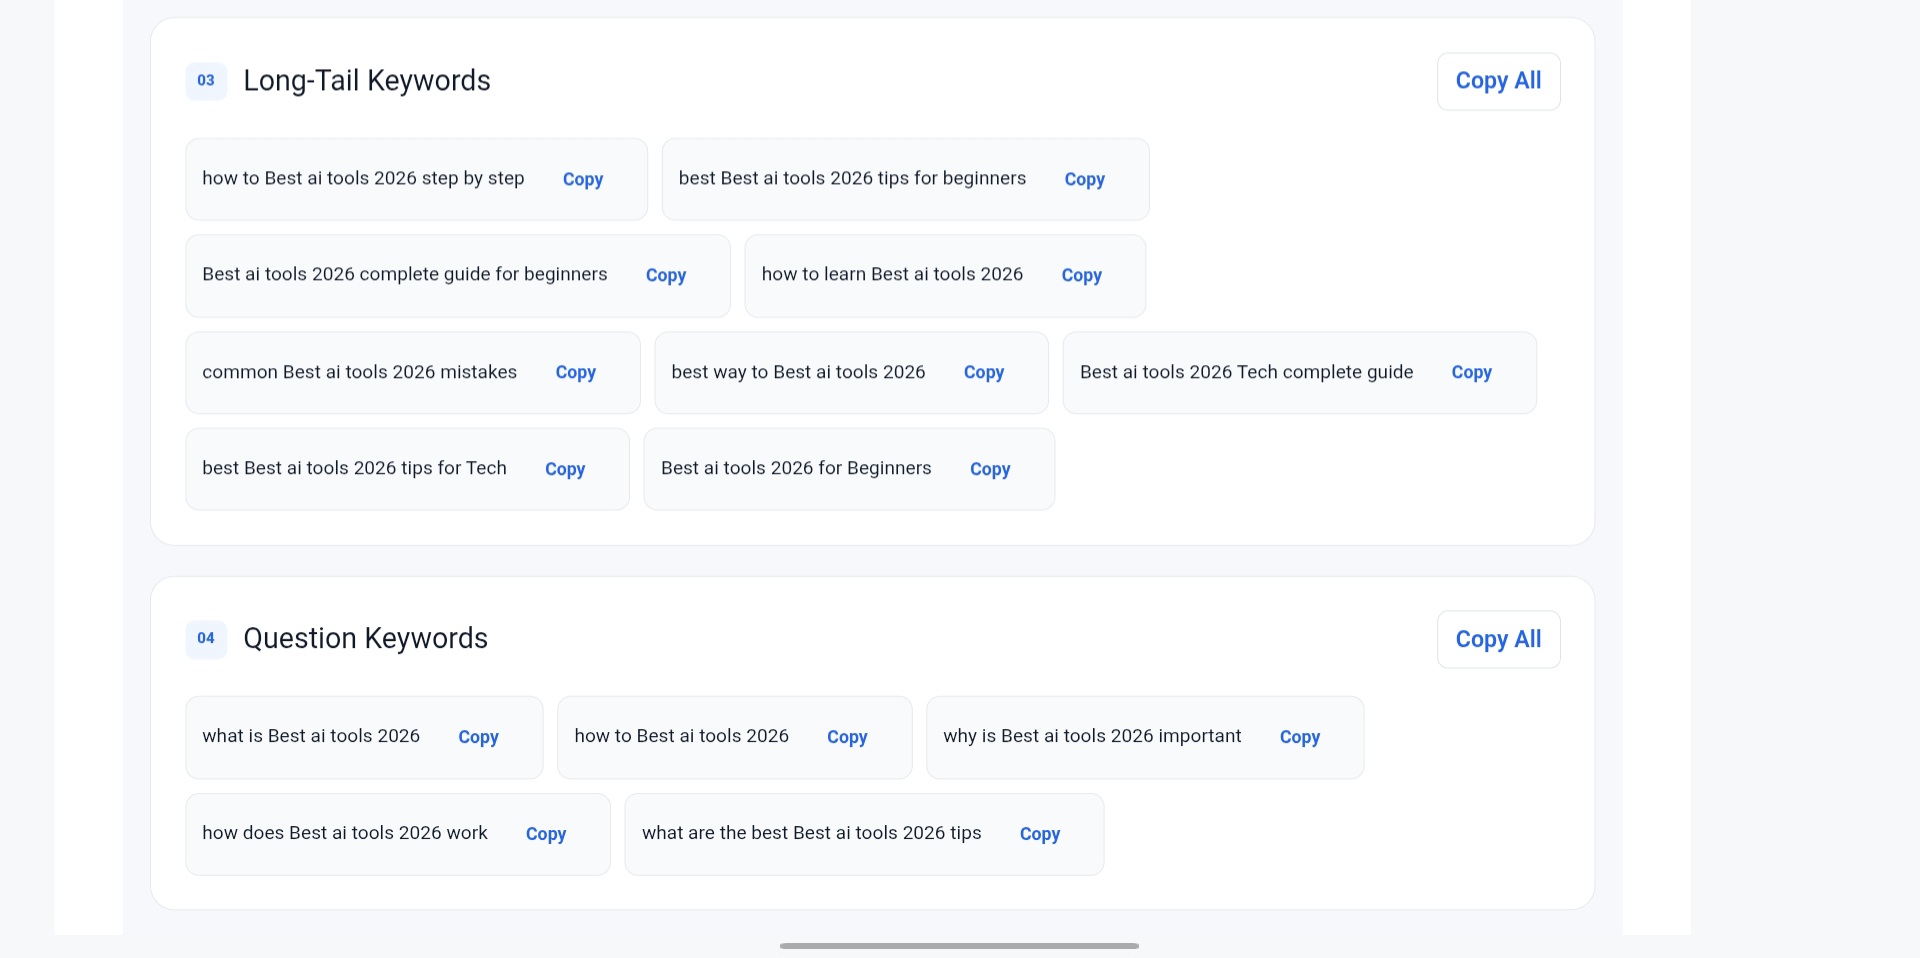Select text 'Best ai tools 2026 for Beginners'
The height and width of the screenshot is (958, 1920).
[796, 468]
